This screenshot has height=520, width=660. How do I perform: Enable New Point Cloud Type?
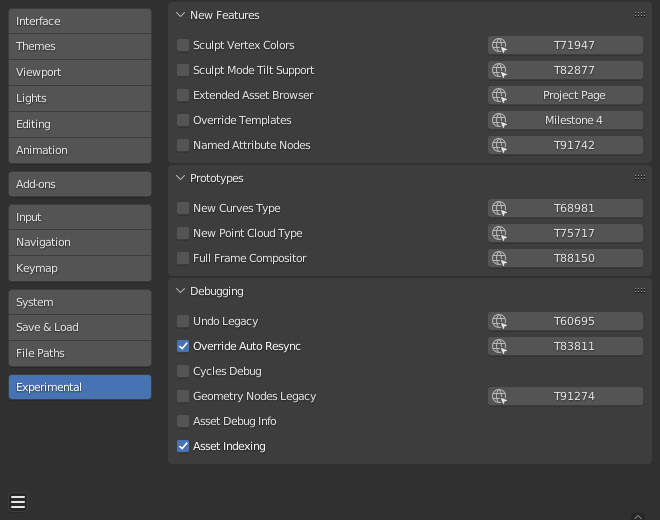coord(183,233)
